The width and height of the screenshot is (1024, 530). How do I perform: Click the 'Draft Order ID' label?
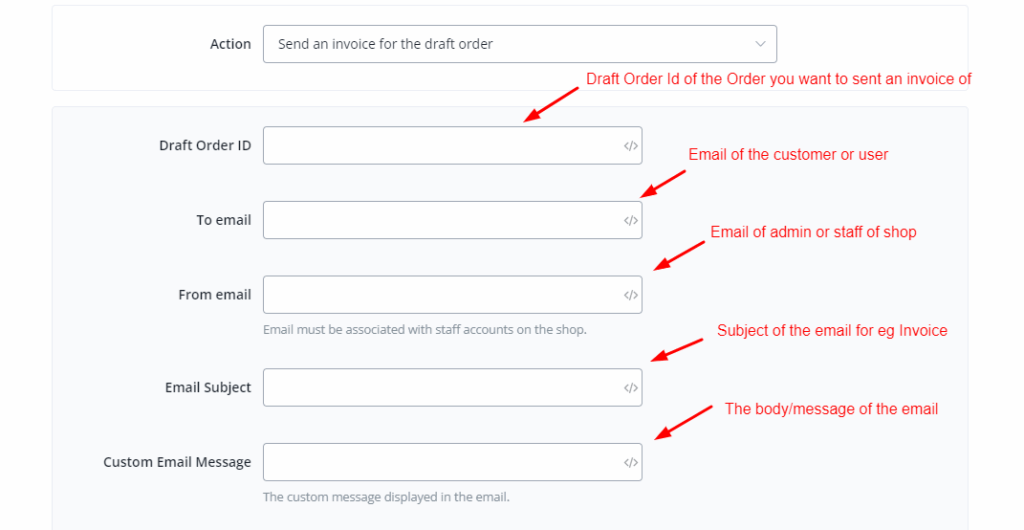click(x=205, y=146)
